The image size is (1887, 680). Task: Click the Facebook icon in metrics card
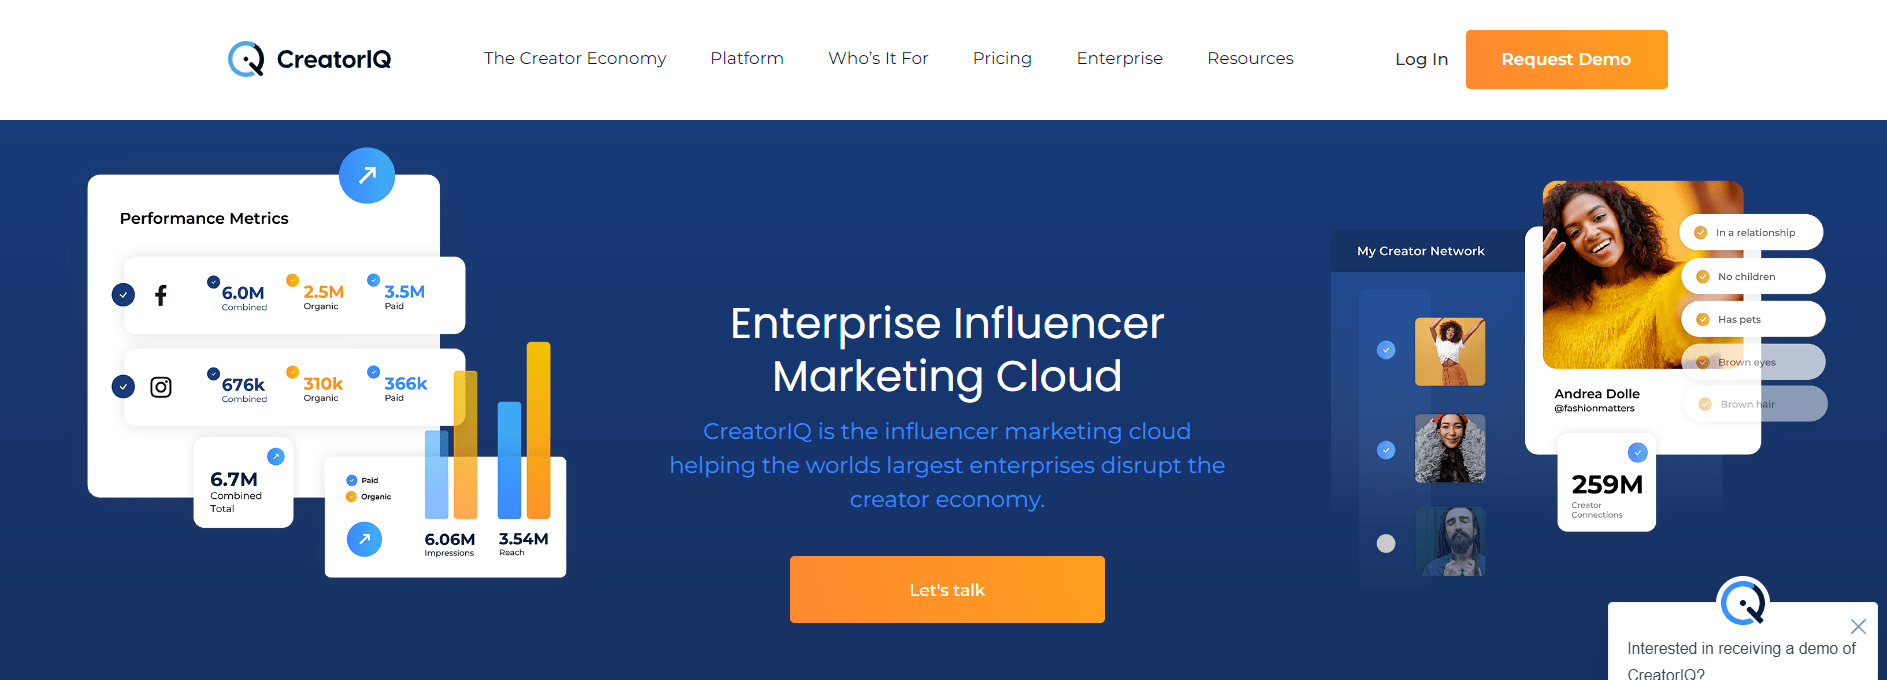(161, 295)
